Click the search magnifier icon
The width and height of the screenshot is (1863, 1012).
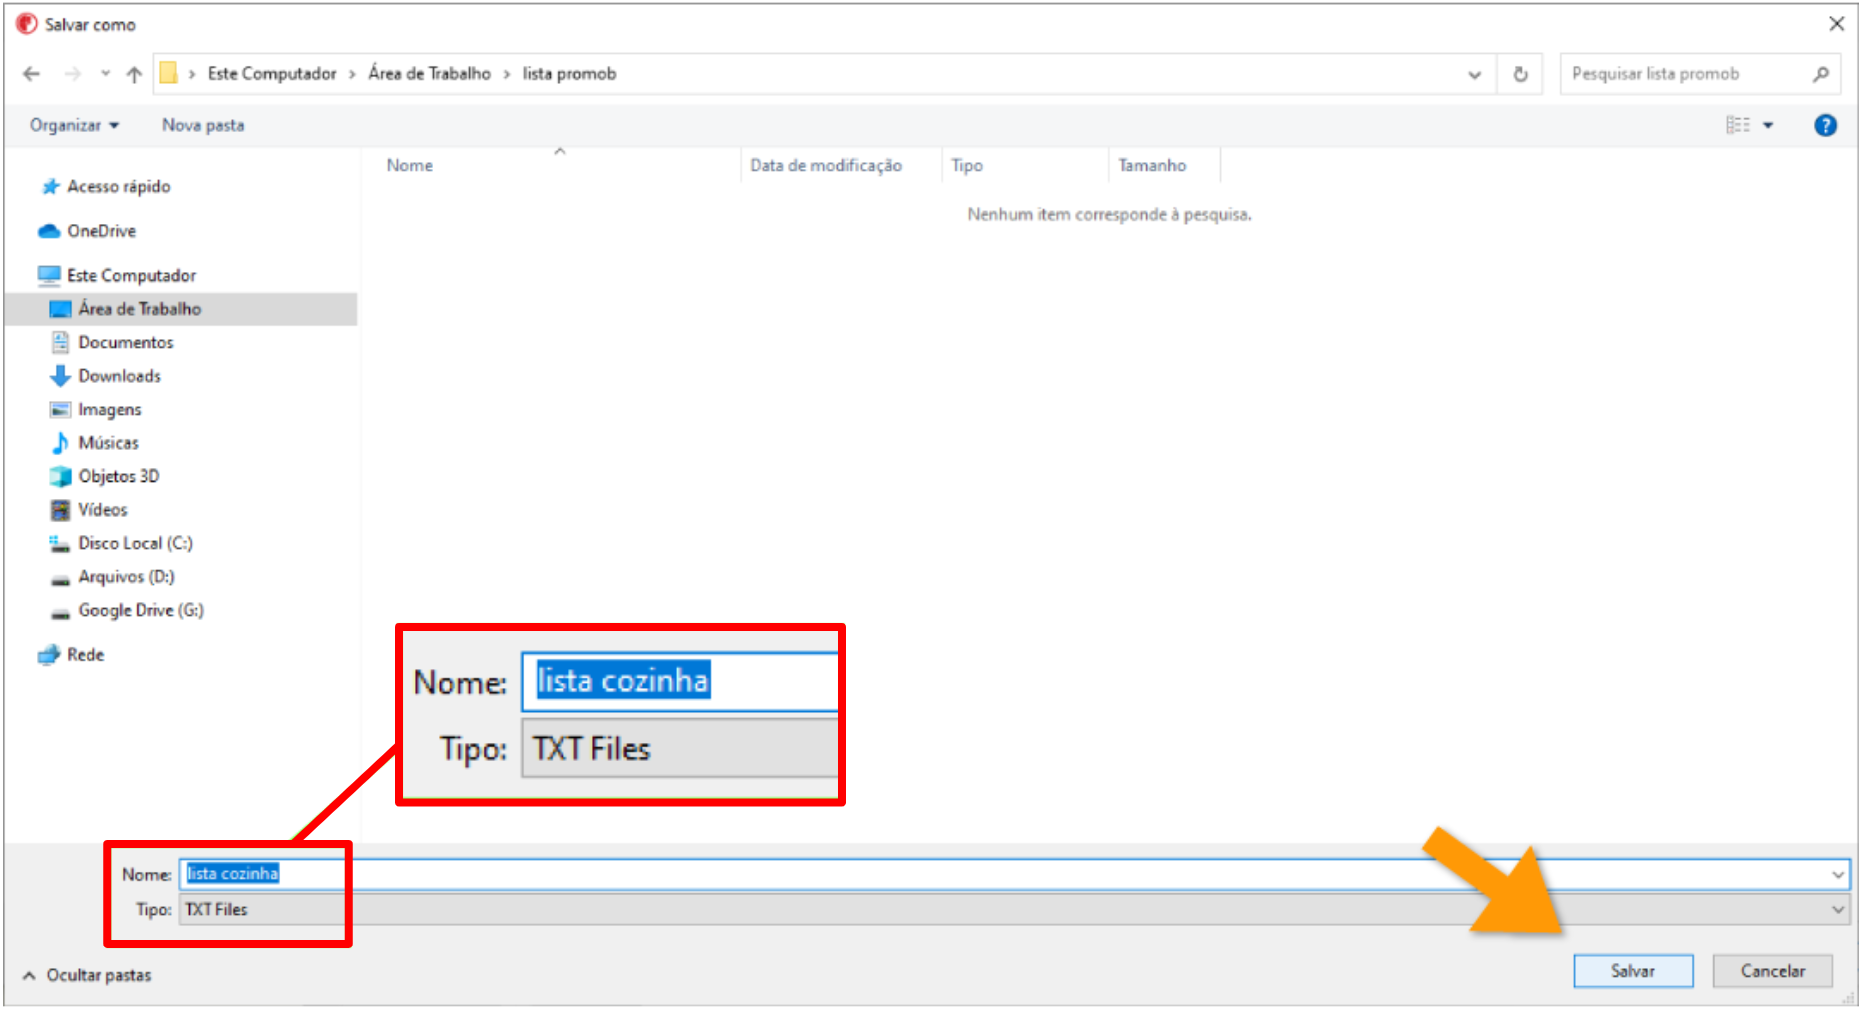[1820, 74]
